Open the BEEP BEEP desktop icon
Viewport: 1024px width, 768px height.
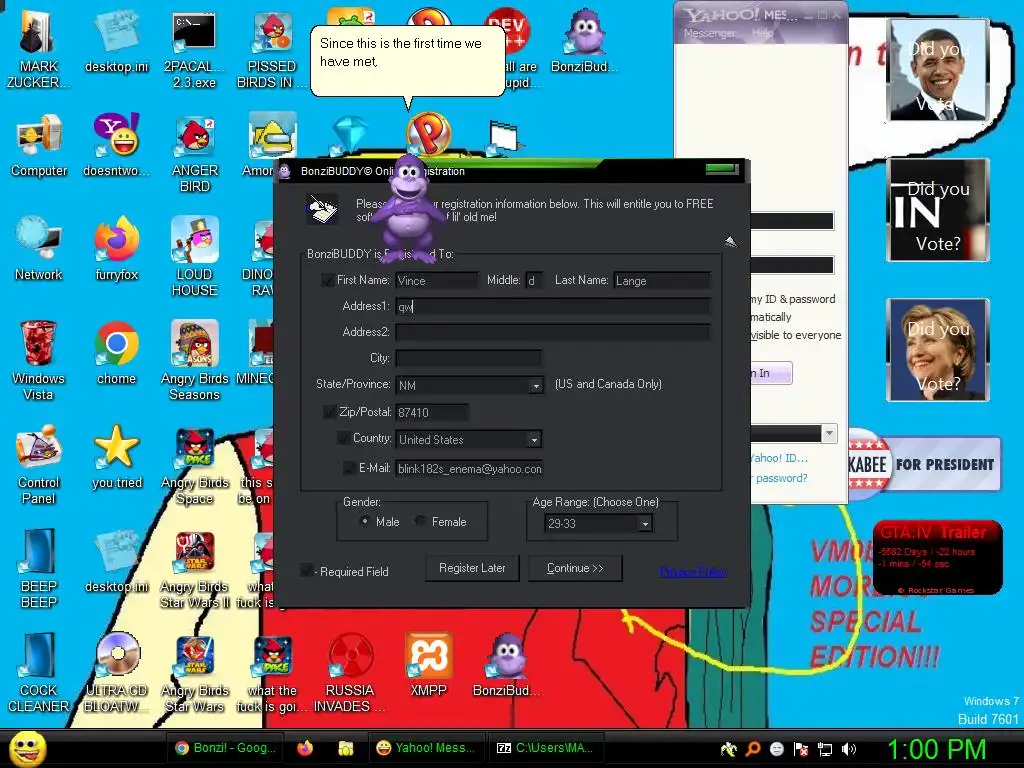[x=38, y=568]
